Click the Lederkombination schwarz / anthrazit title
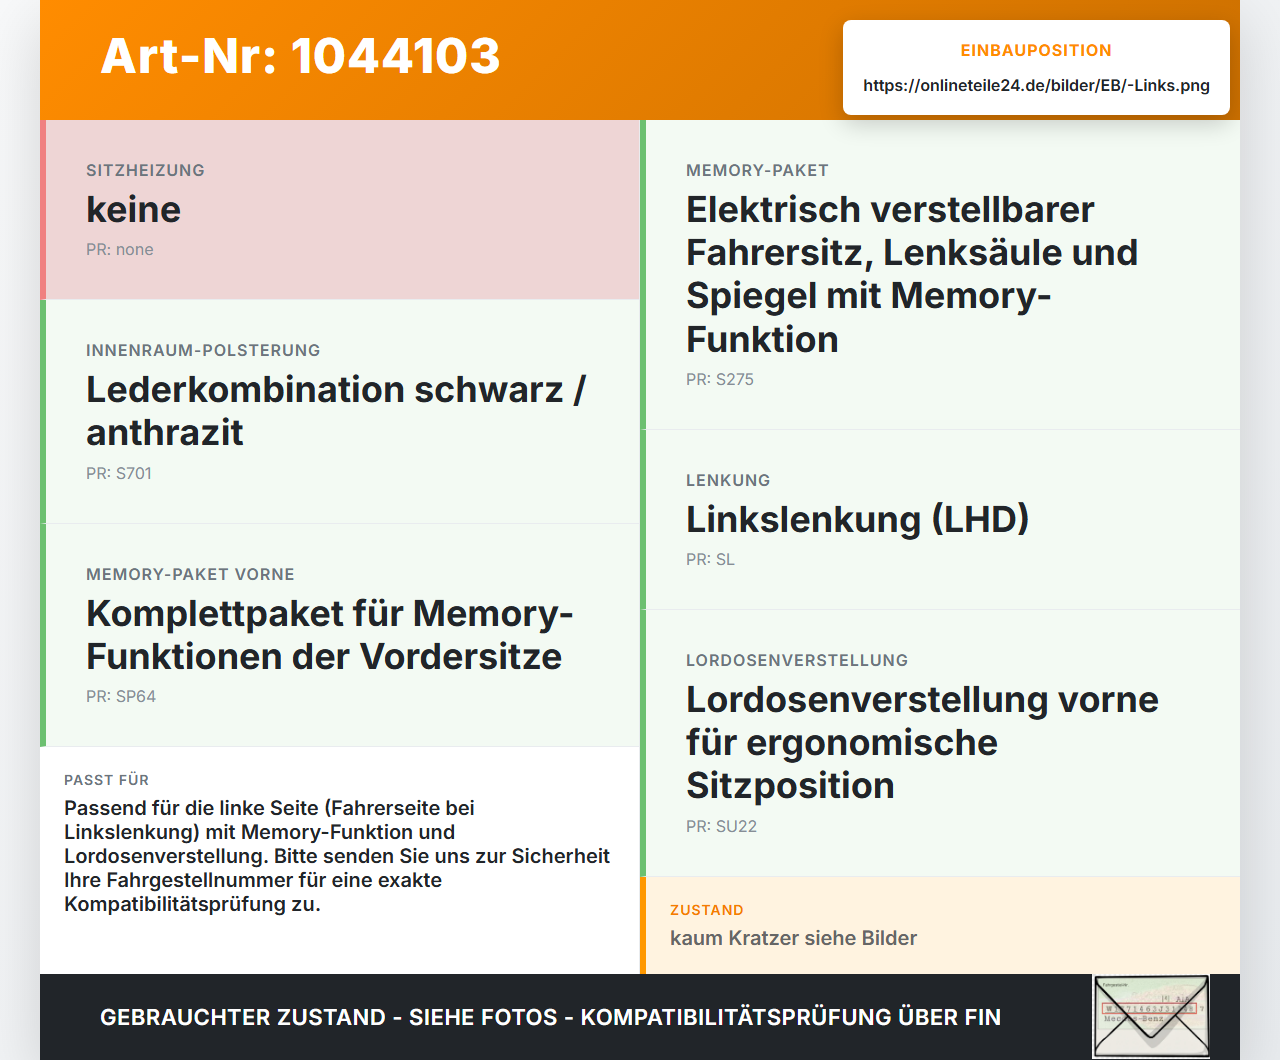The width and height of the screenshot is (1280, 1060). pyautogui.click(x=336, y=410)
